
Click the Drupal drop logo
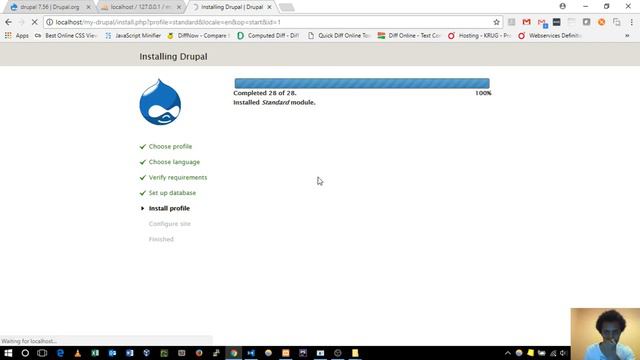pyautogui.click(x=160, y=102)
